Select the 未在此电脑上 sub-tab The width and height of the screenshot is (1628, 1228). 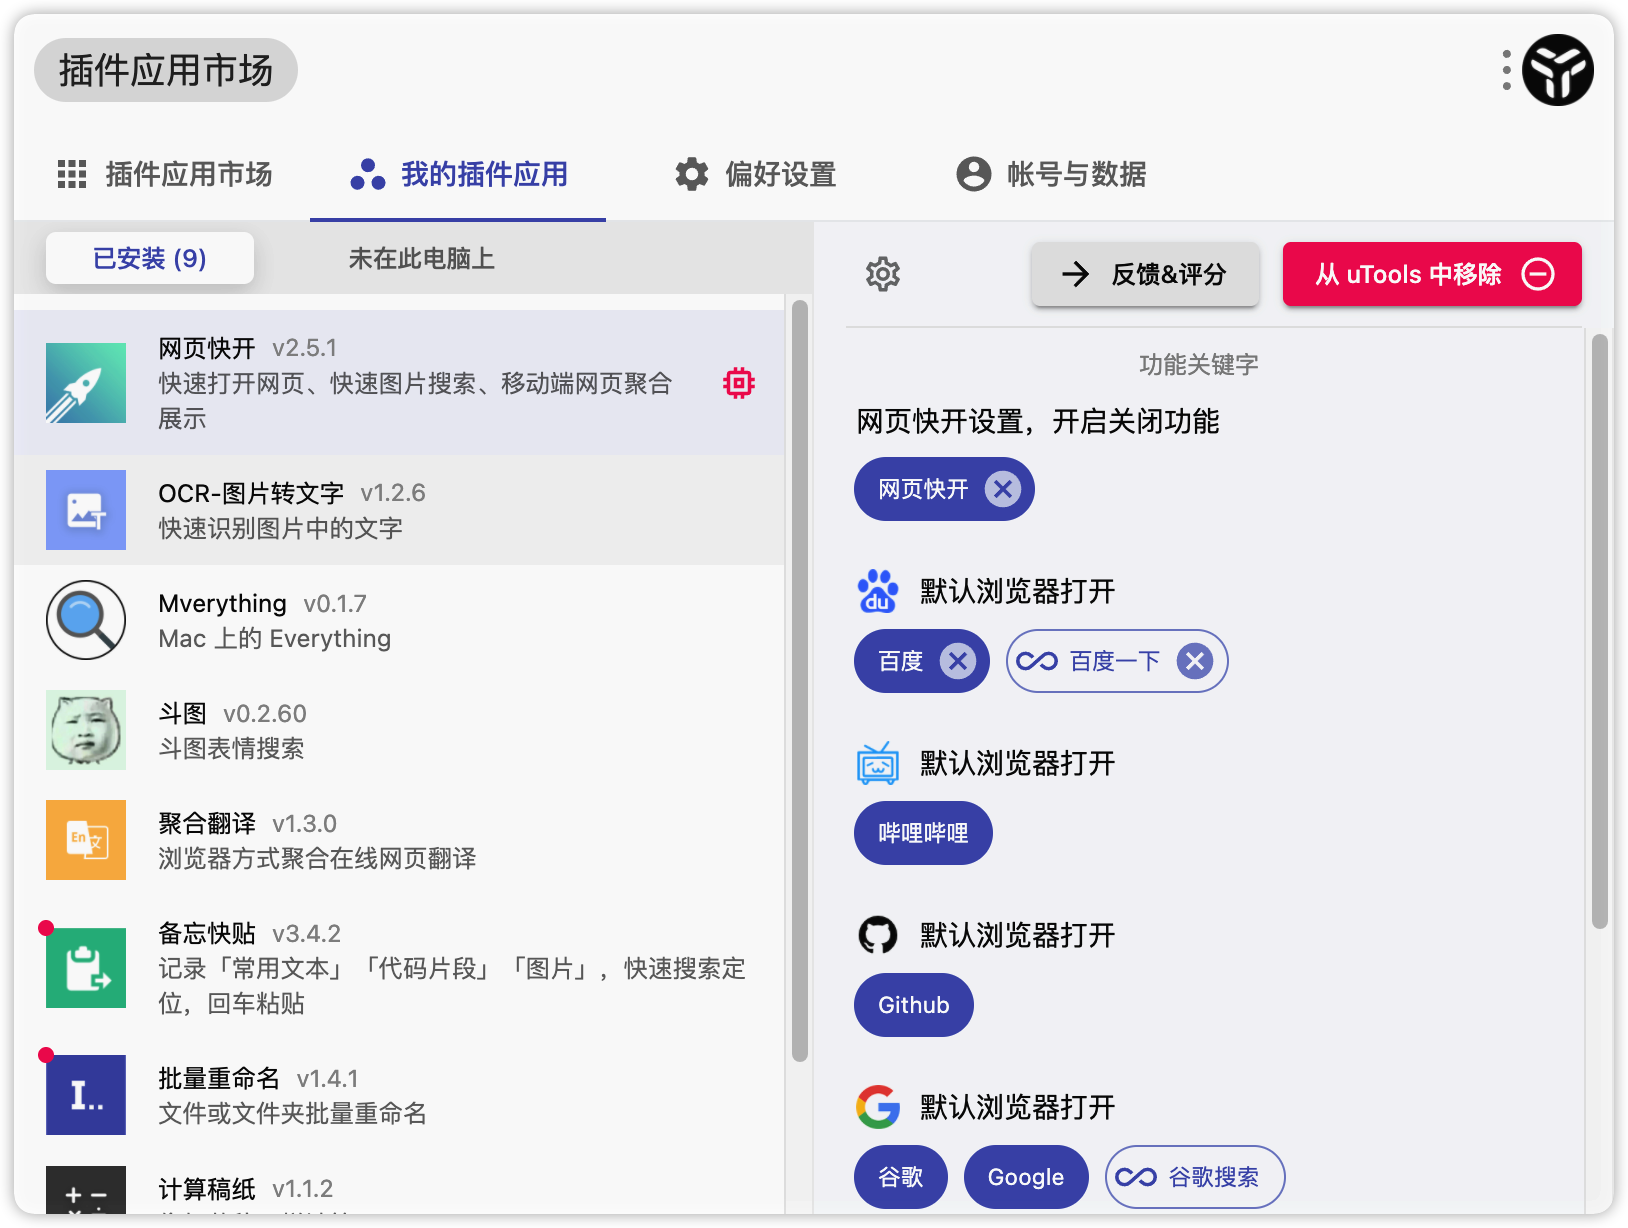coord(421,259)
